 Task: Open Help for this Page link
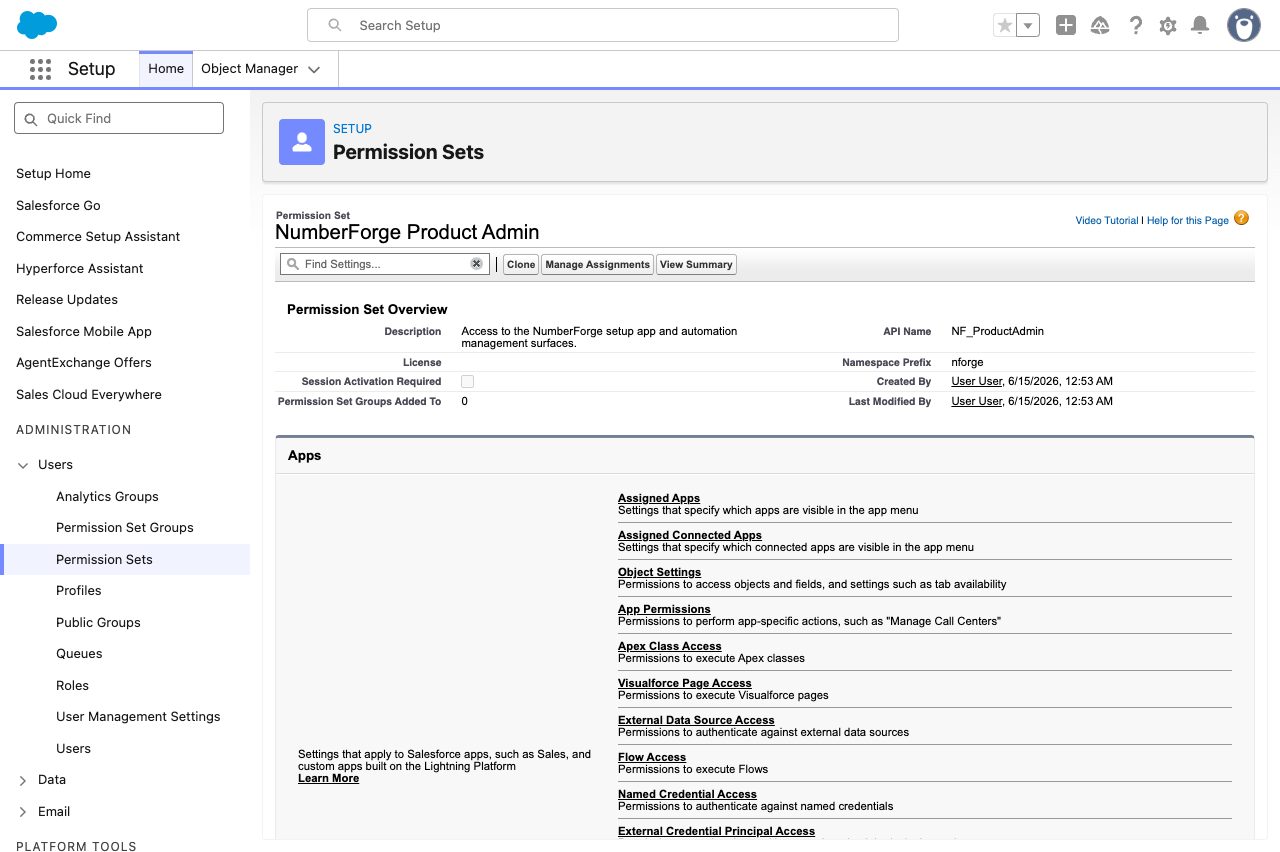point(1188,220)
